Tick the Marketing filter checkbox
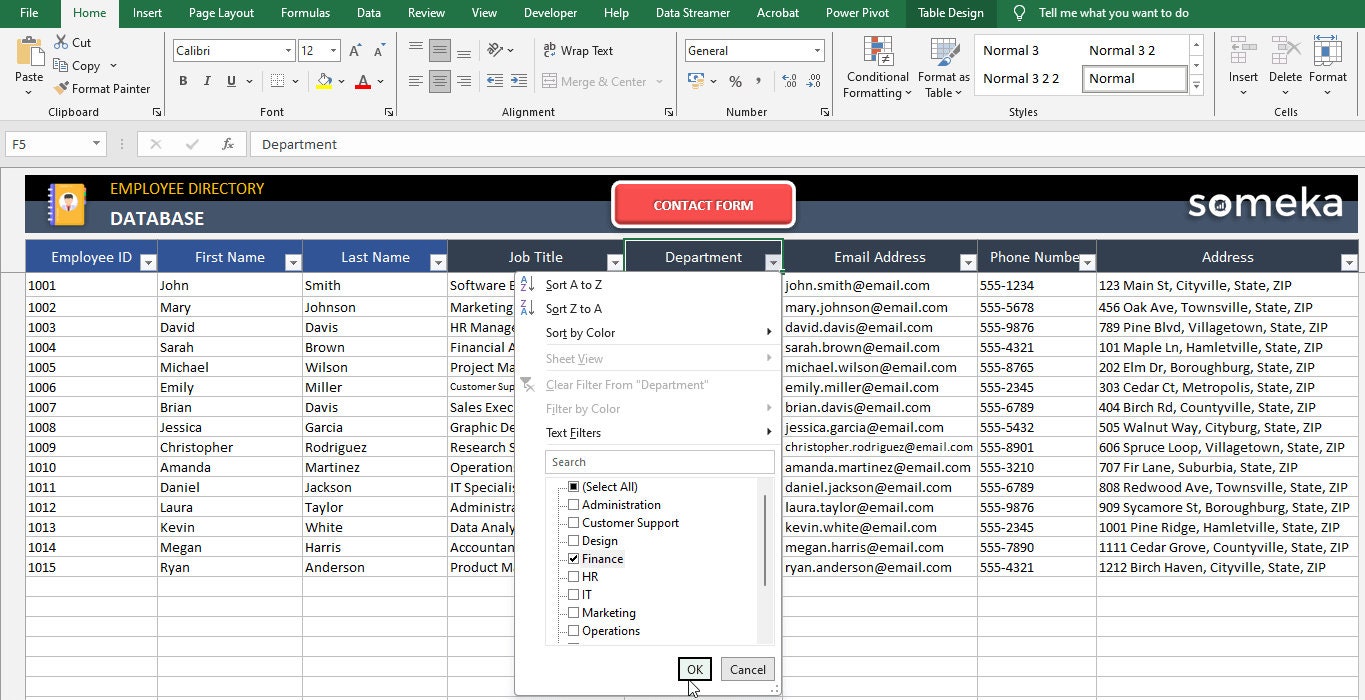 [574, 613]
